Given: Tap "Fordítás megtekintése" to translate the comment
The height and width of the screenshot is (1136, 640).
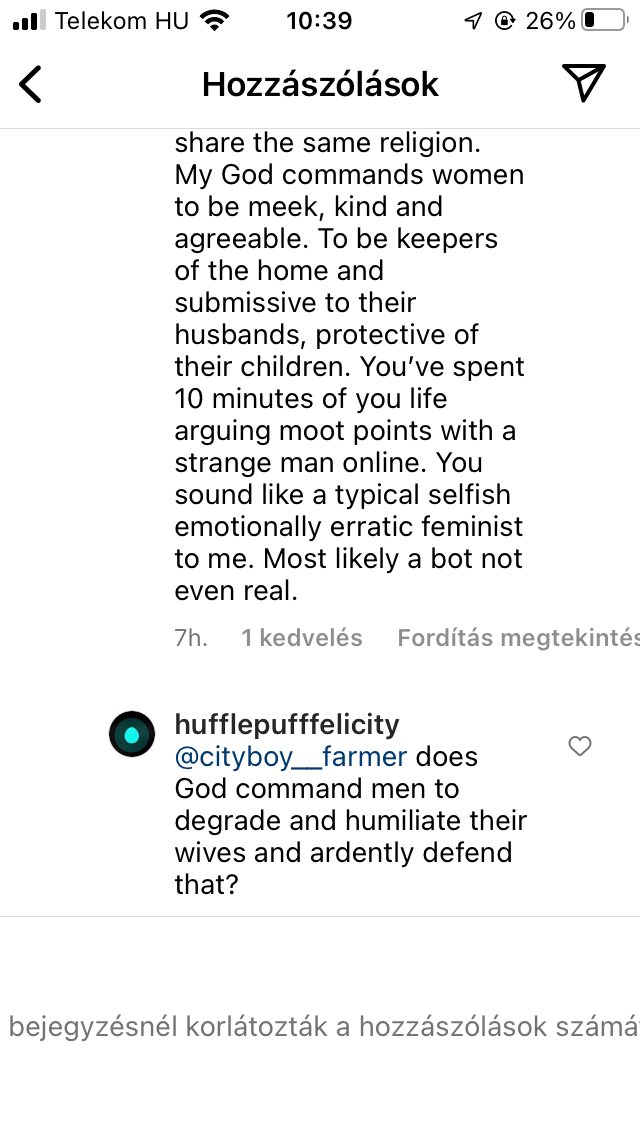Looking at the screenshot, I should coord(517,638).
